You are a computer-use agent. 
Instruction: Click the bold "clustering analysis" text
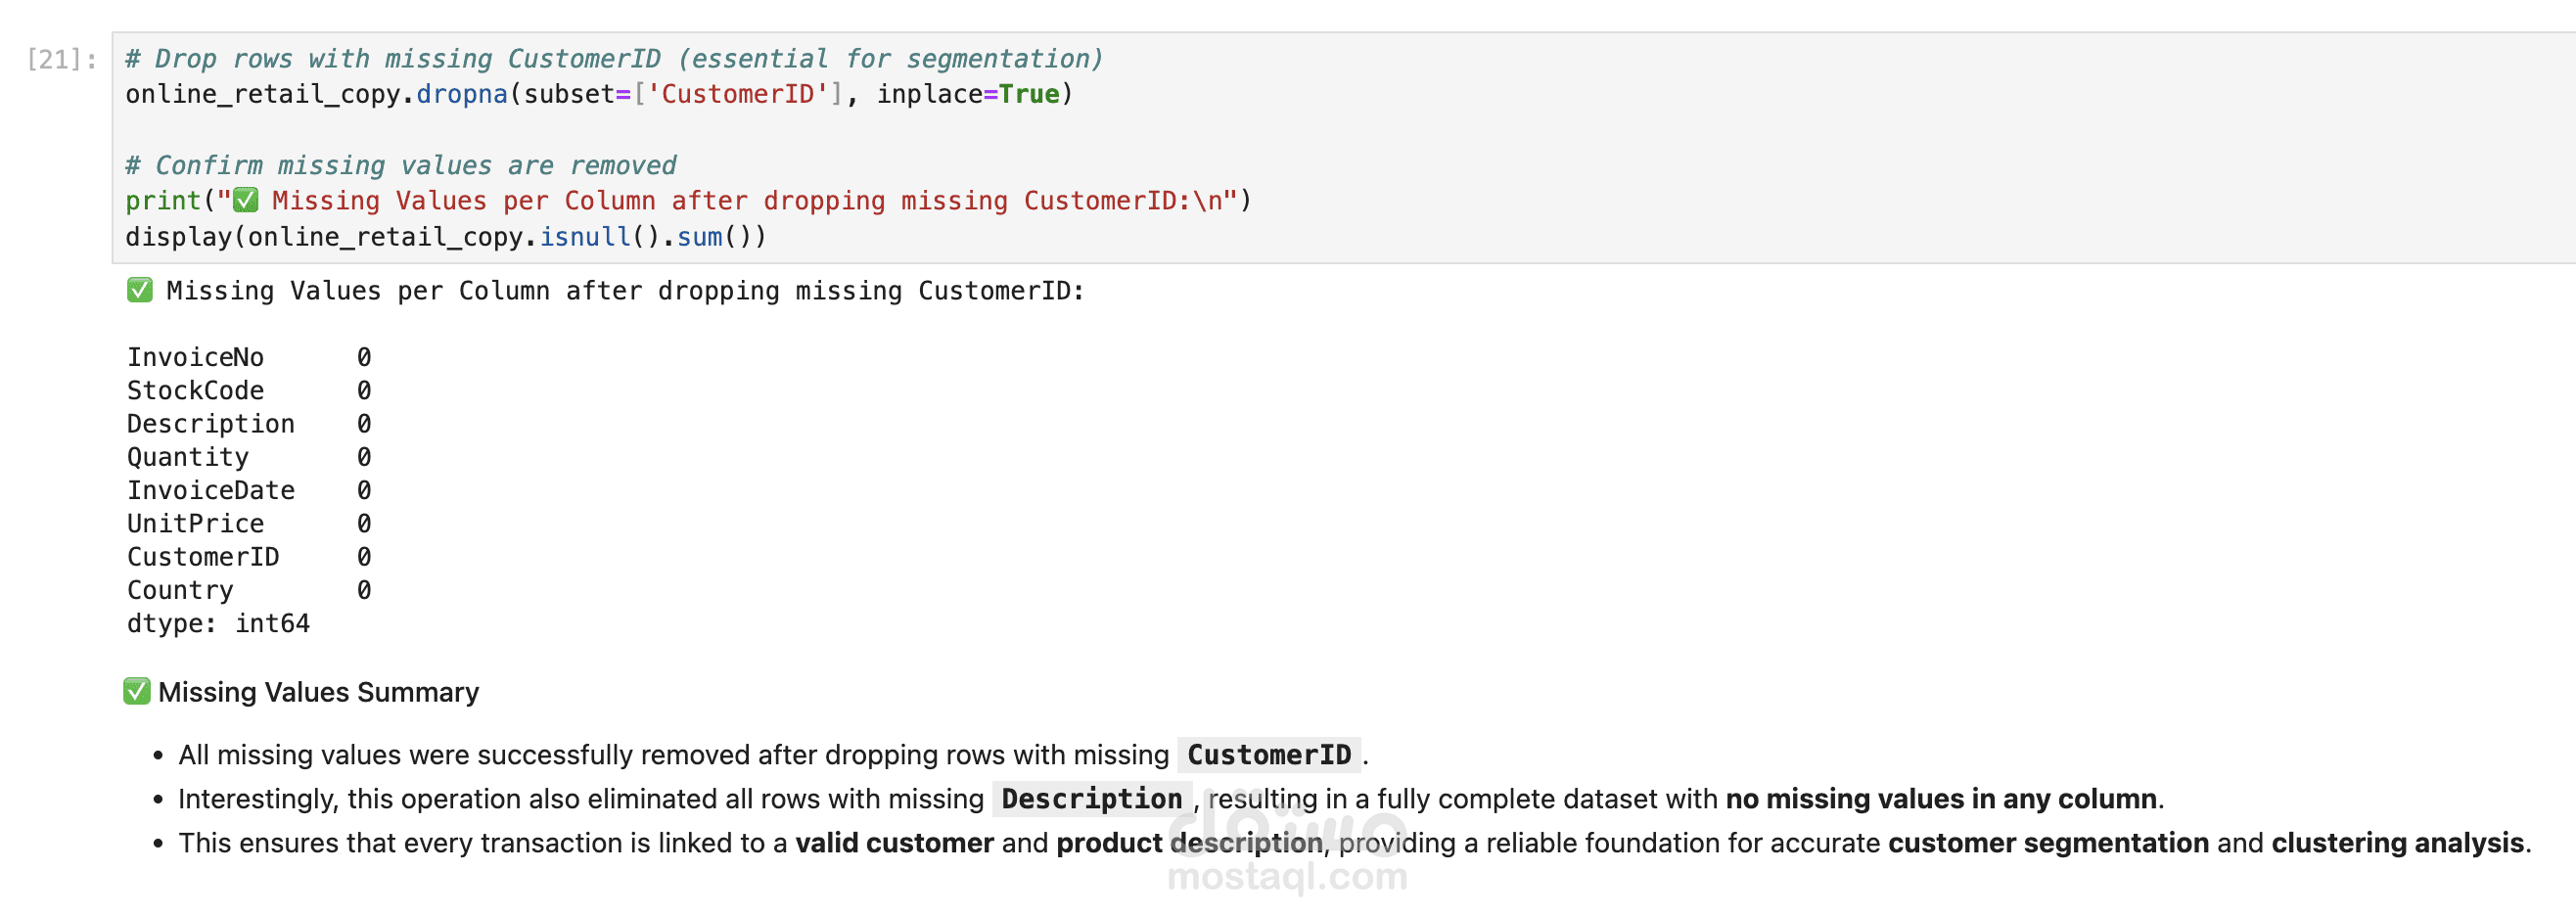(2397, 843)
